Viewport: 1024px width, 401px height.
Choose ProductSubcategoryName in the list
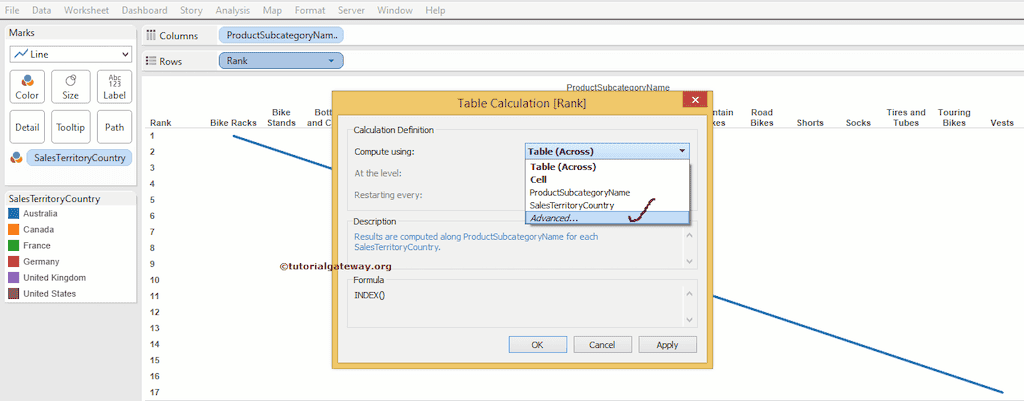click(x=607, y=193)
